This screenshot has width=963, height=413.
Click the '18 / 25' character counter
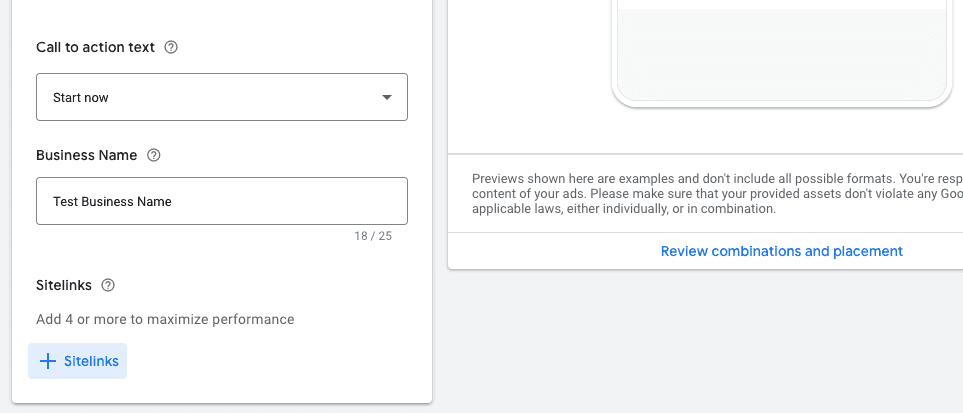tap(373, 236)
